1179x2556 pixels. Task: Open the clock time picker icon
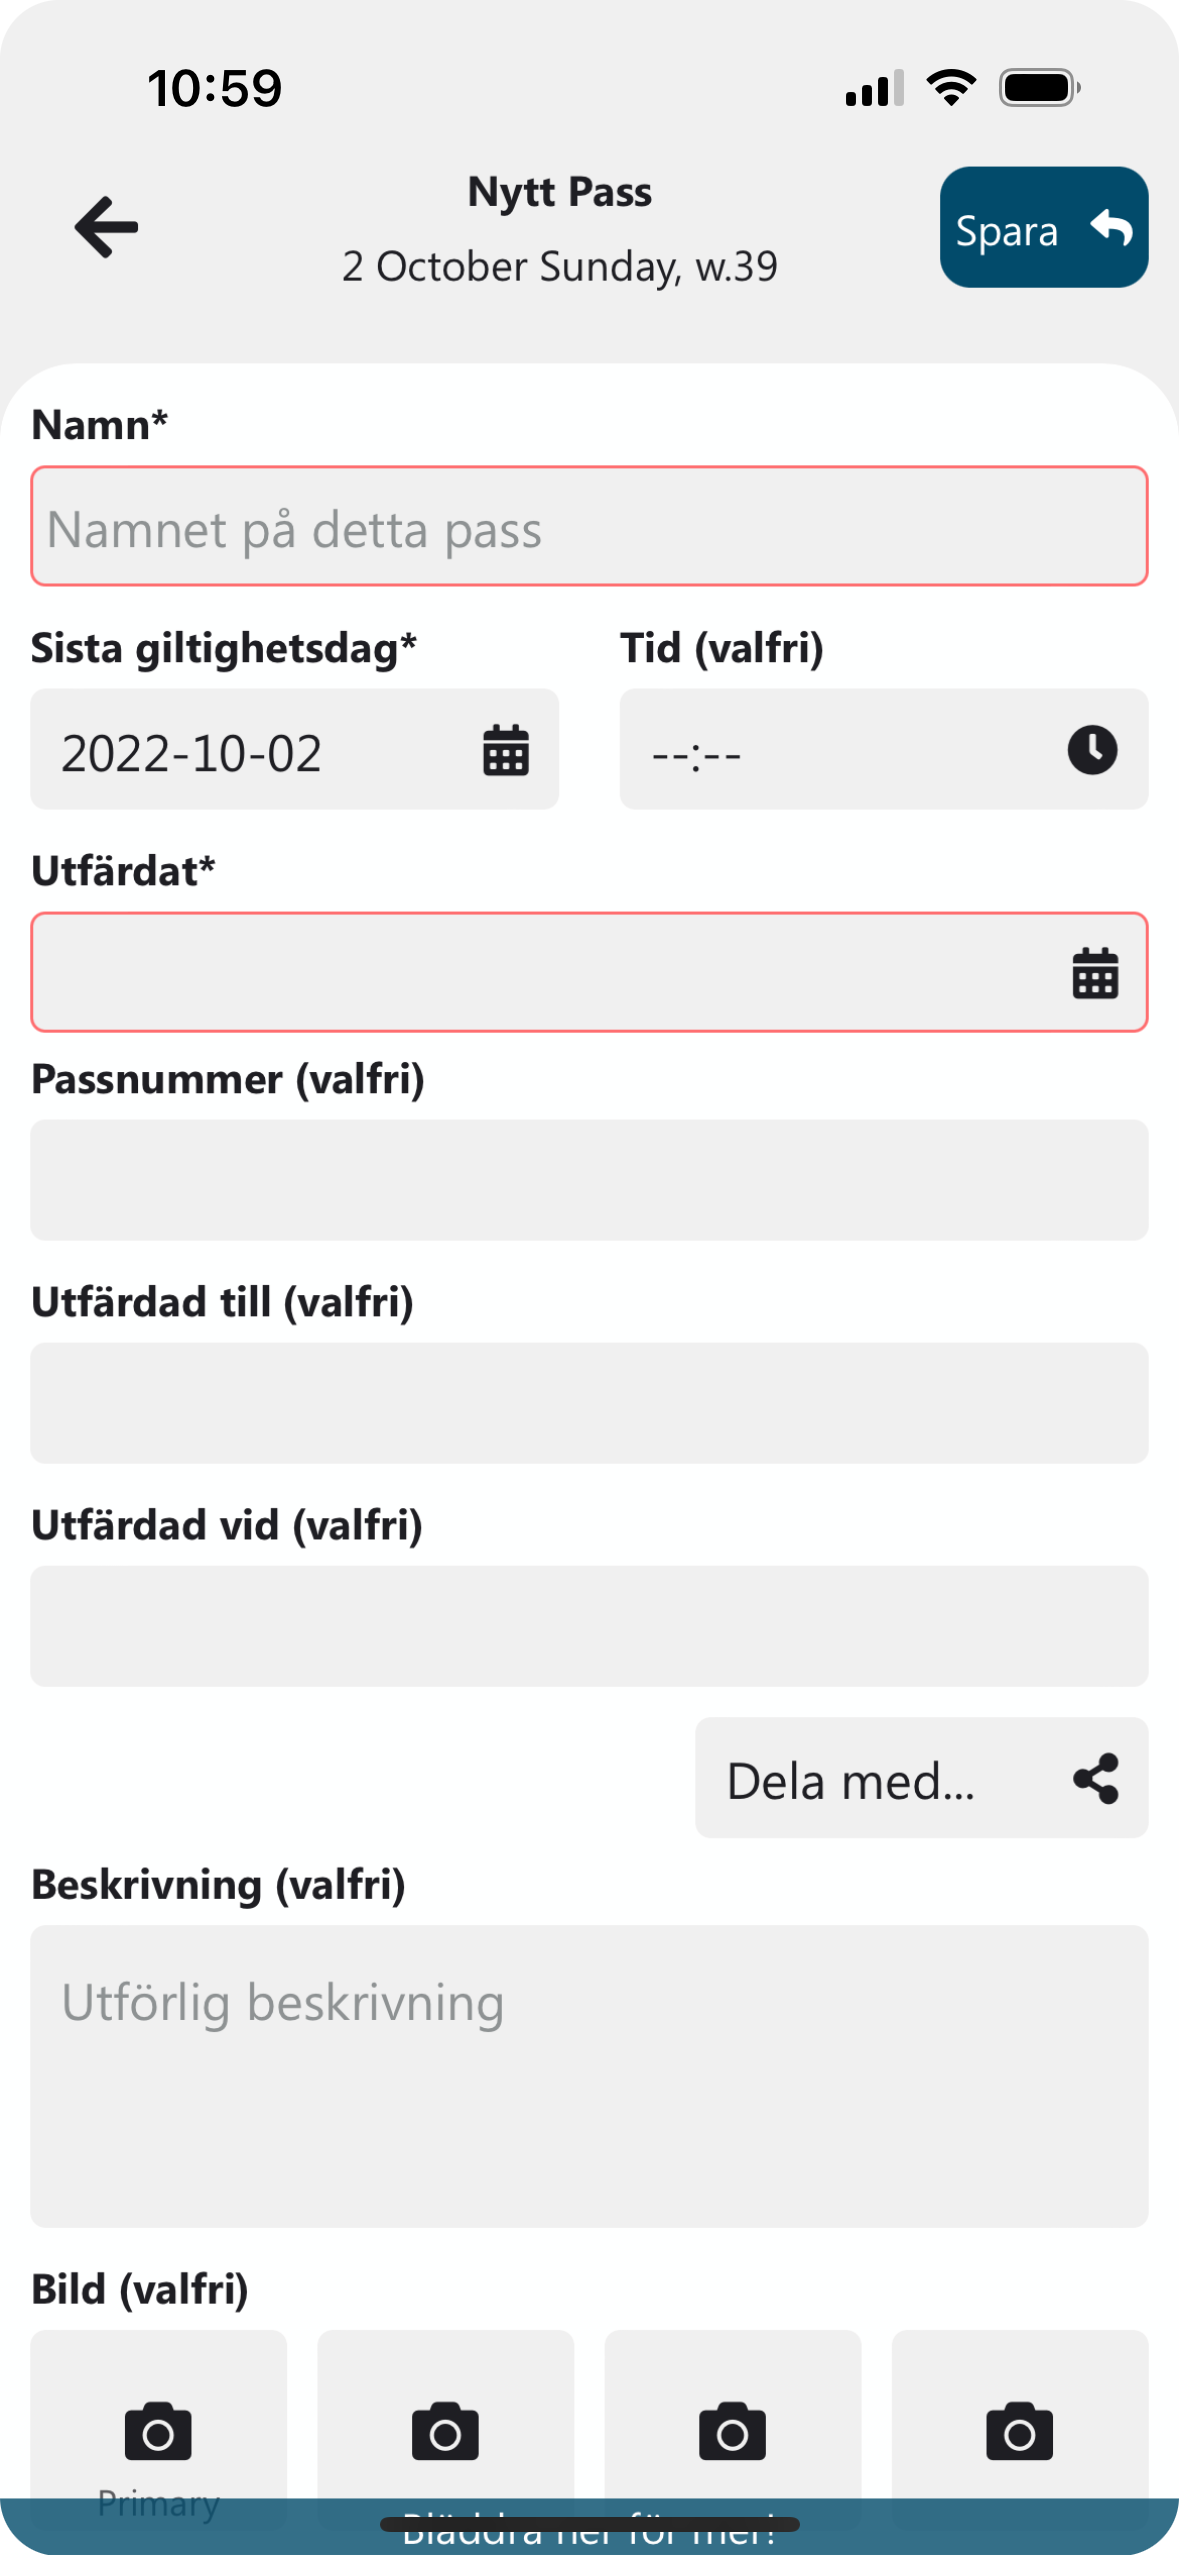click(1092, 750)
